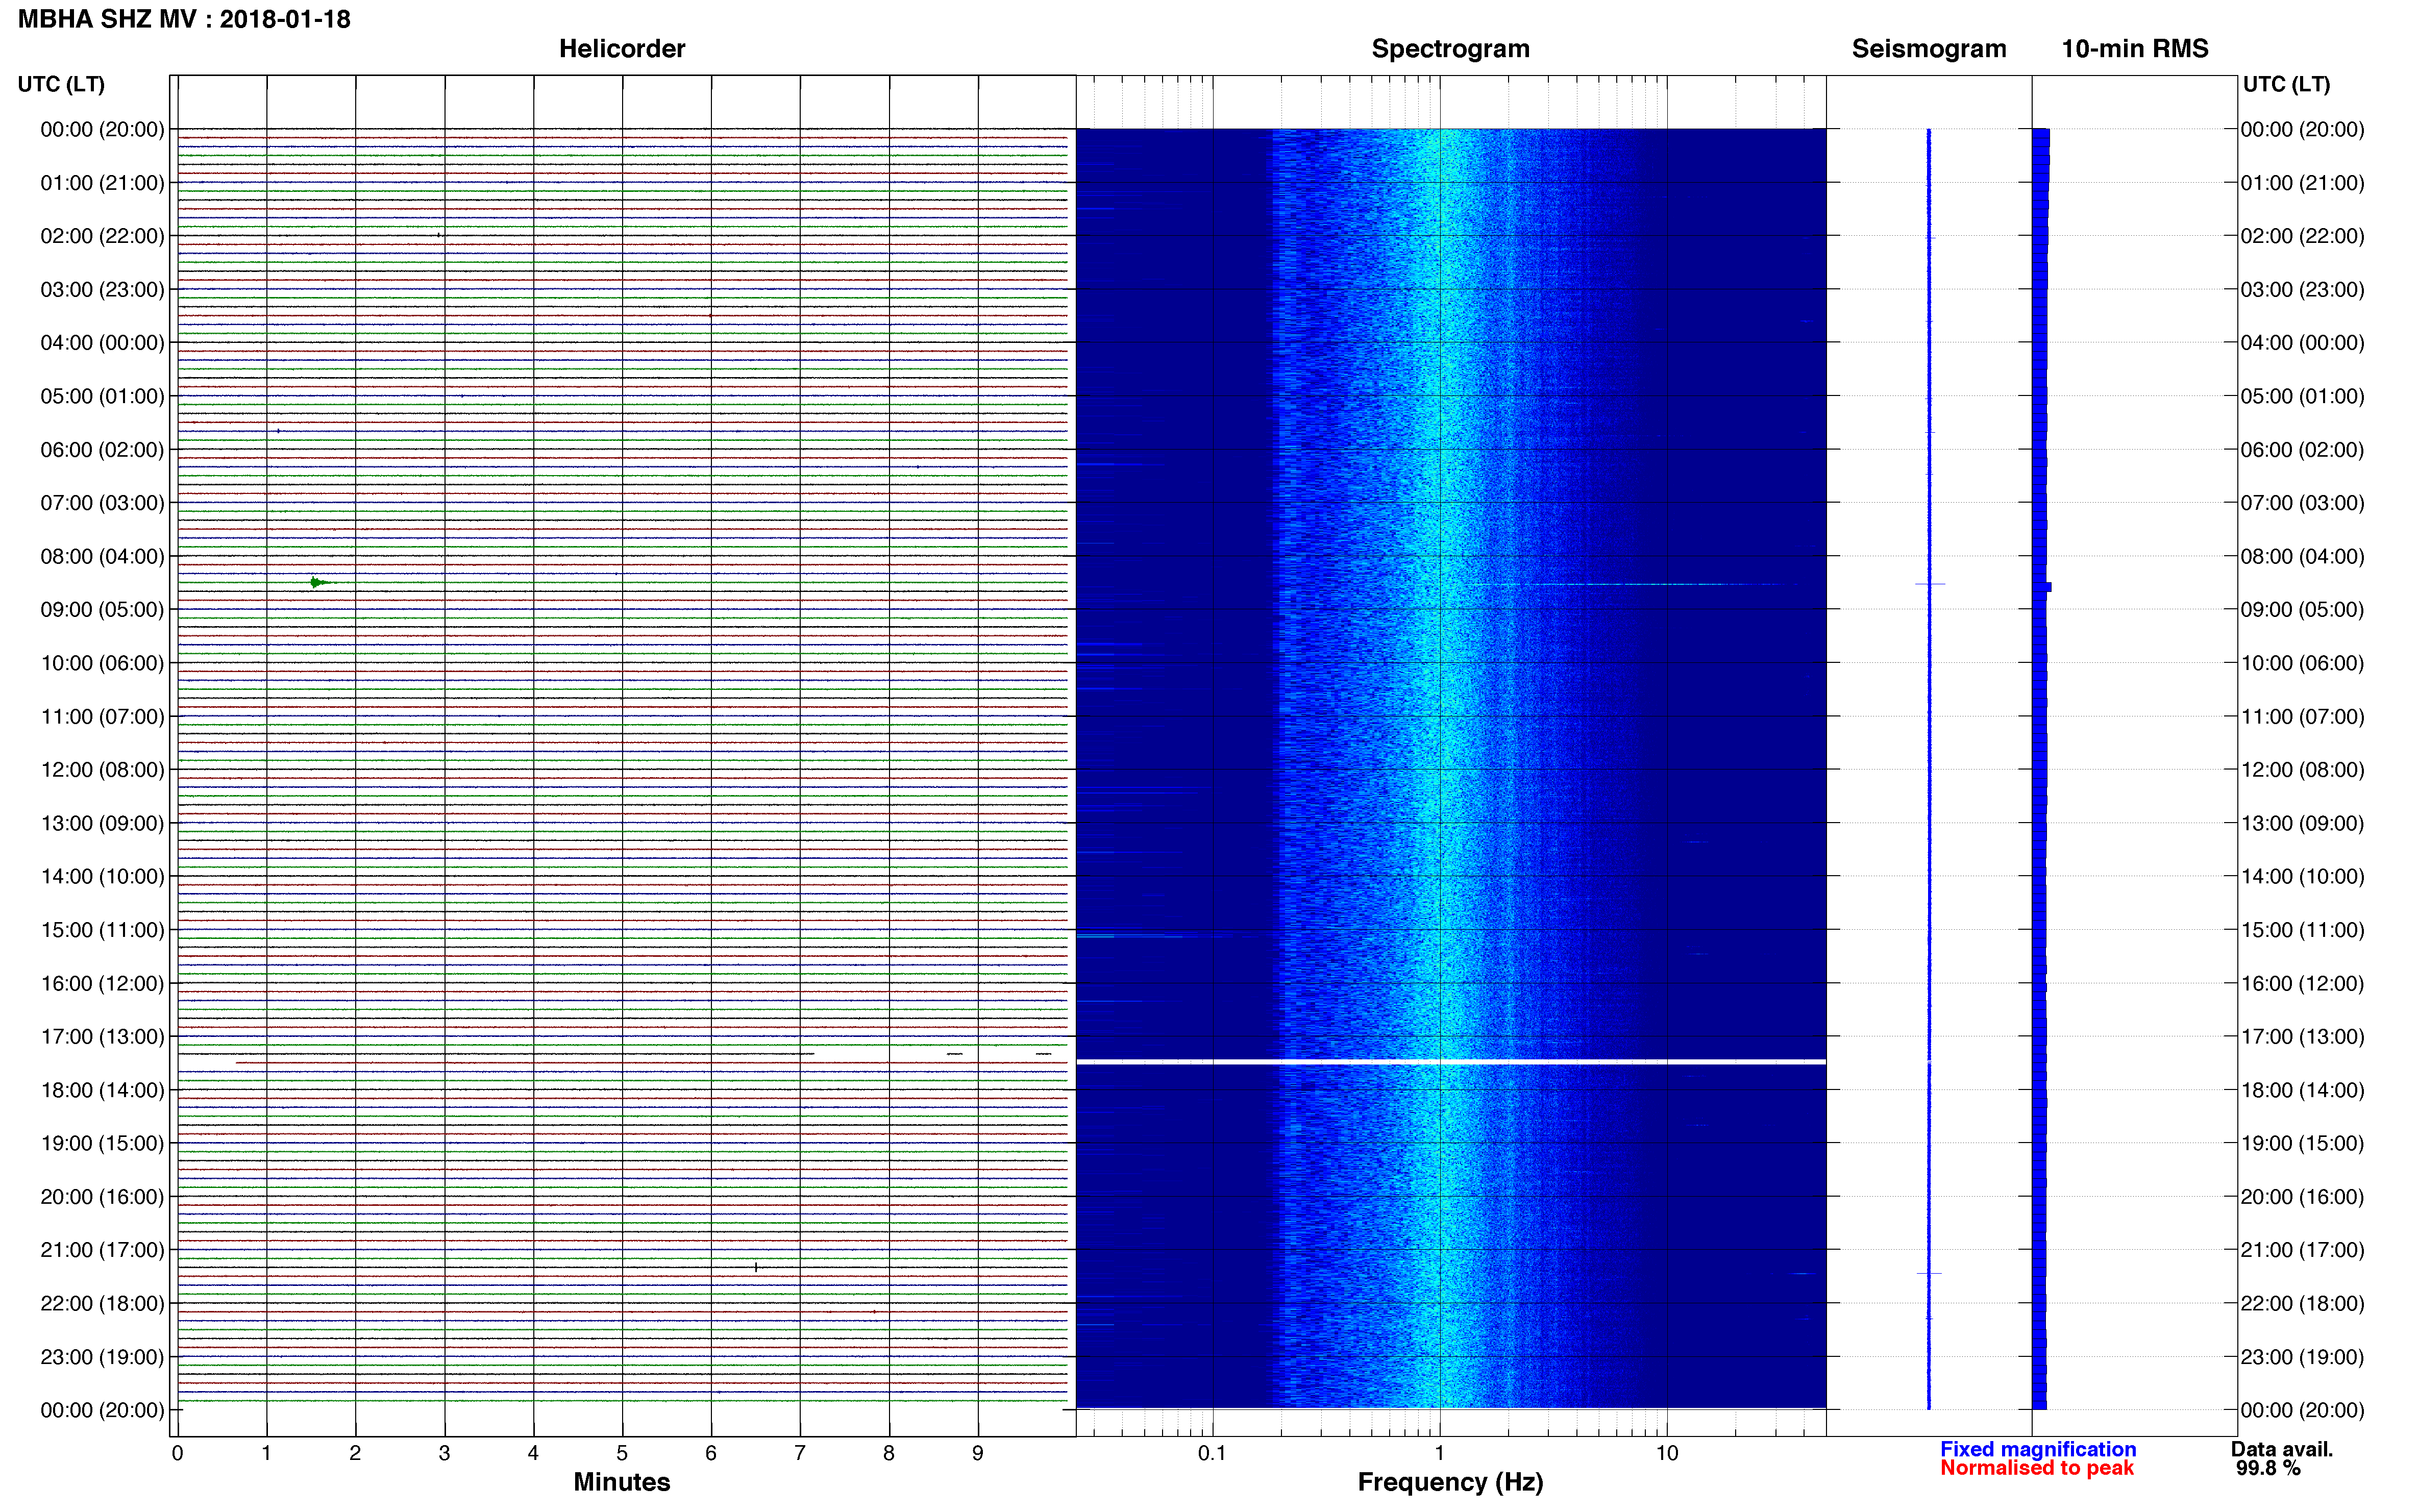Click the "0" tick on the Minutes axis

177,1453
